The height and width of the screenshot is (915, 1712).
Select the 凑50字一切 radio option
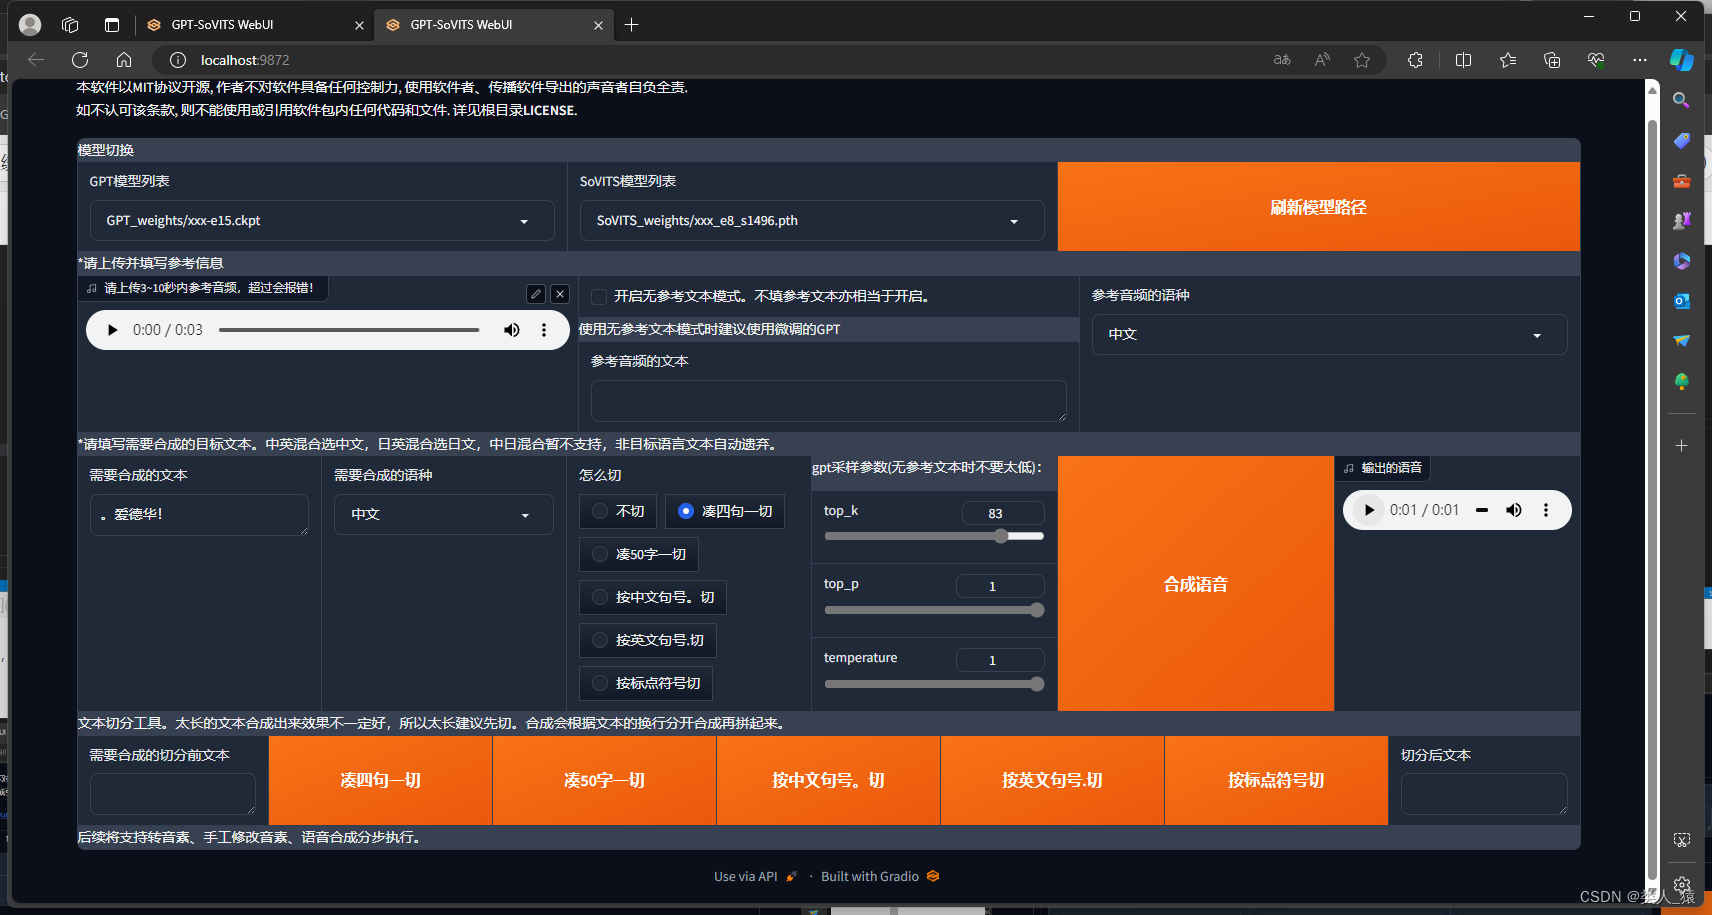(x=639, y=554)
